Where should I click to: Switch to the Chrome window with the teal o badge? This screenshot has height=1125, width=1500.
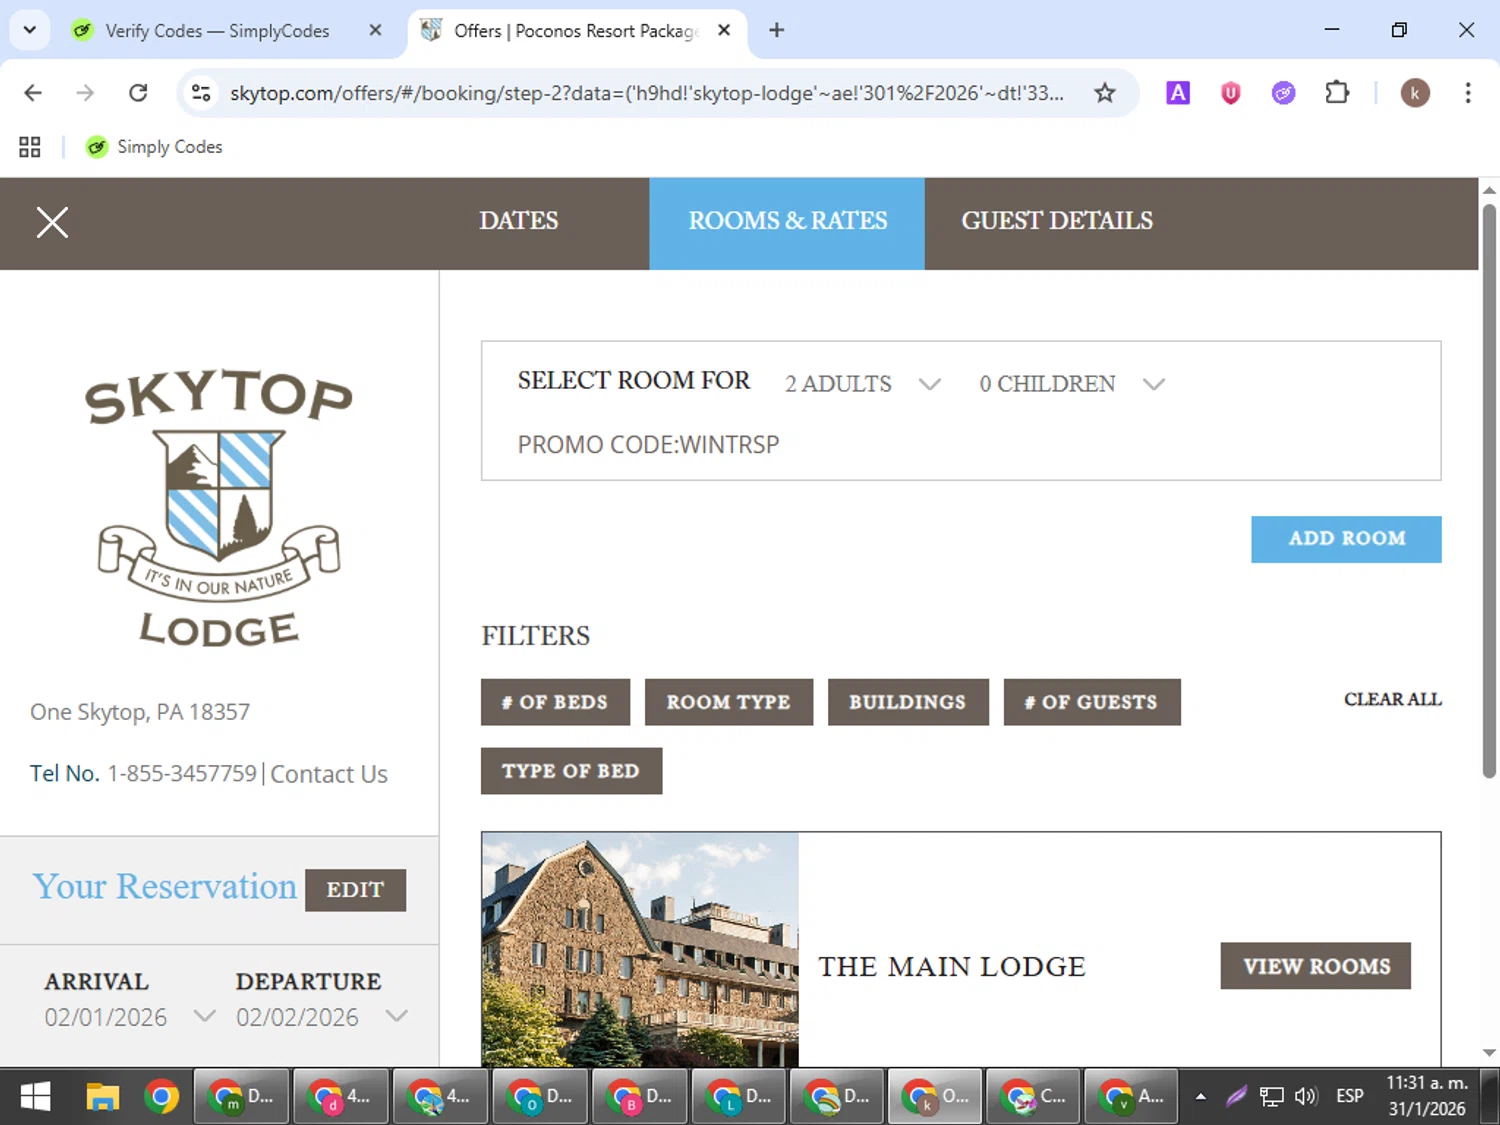540,1097
